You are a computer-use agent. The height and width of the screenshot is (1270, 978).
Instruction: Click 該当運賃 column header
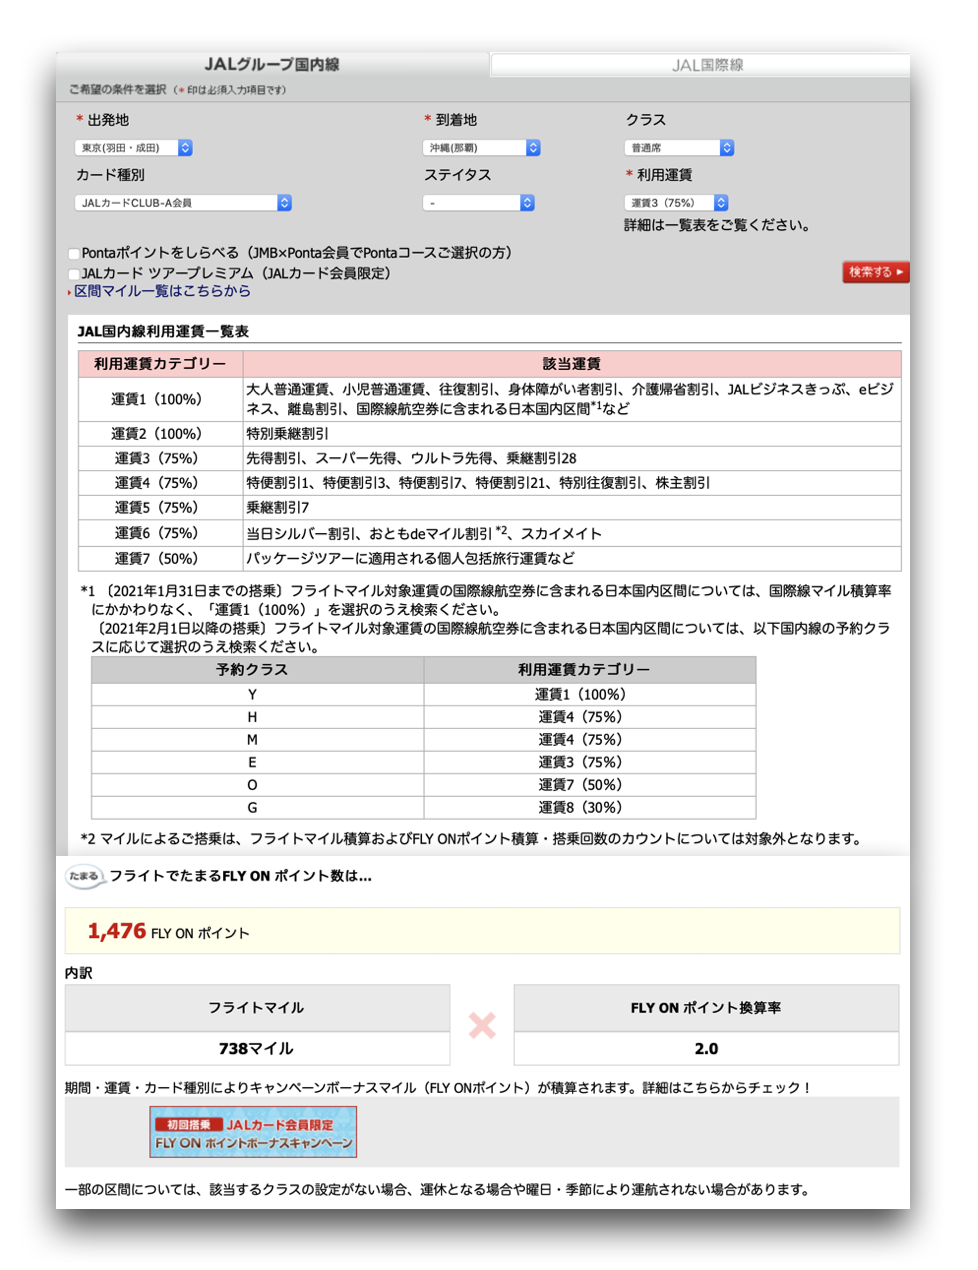point(572,364)
